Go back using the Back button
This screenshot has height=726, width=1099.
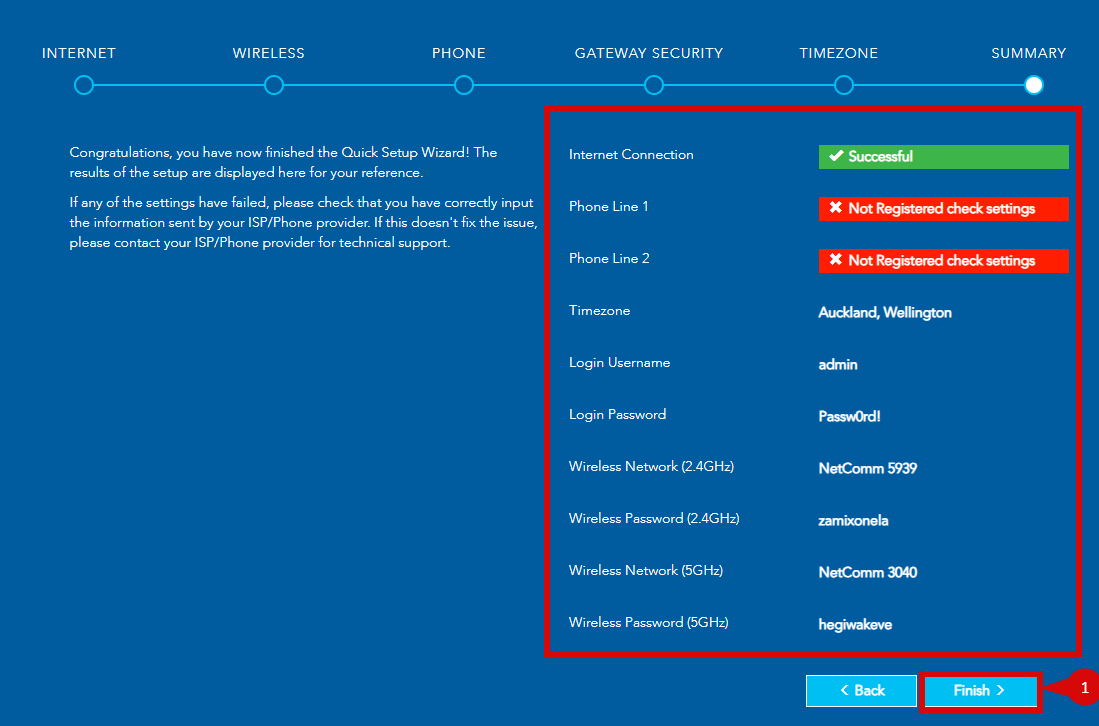[861, 691]
